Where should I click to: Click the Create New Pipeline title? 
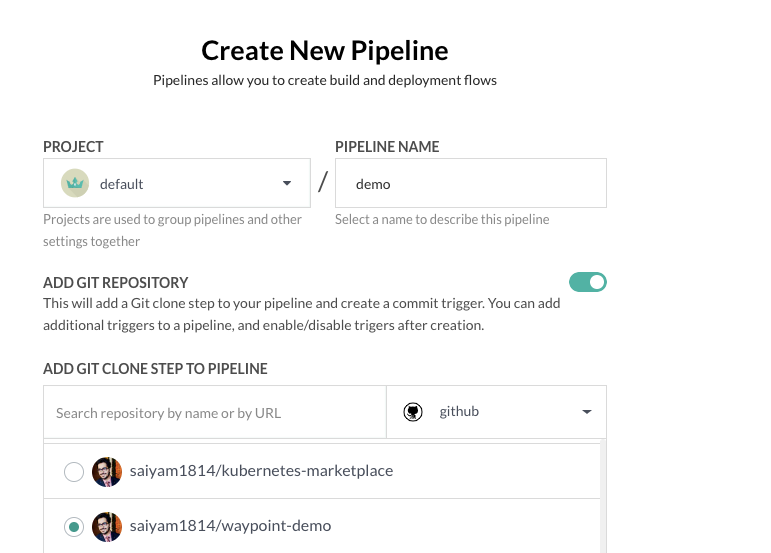tap(325, 50)
